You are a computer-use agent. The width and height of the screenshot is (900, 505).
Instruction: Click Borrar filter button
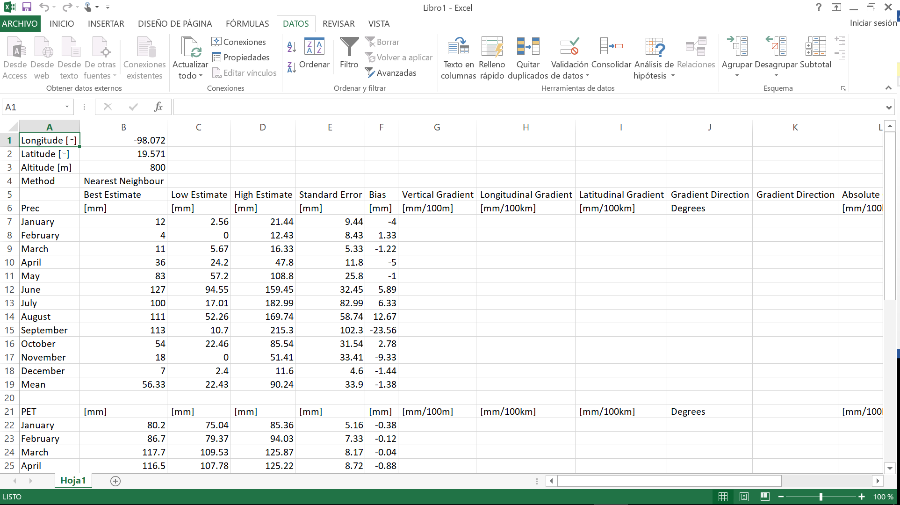382,42
